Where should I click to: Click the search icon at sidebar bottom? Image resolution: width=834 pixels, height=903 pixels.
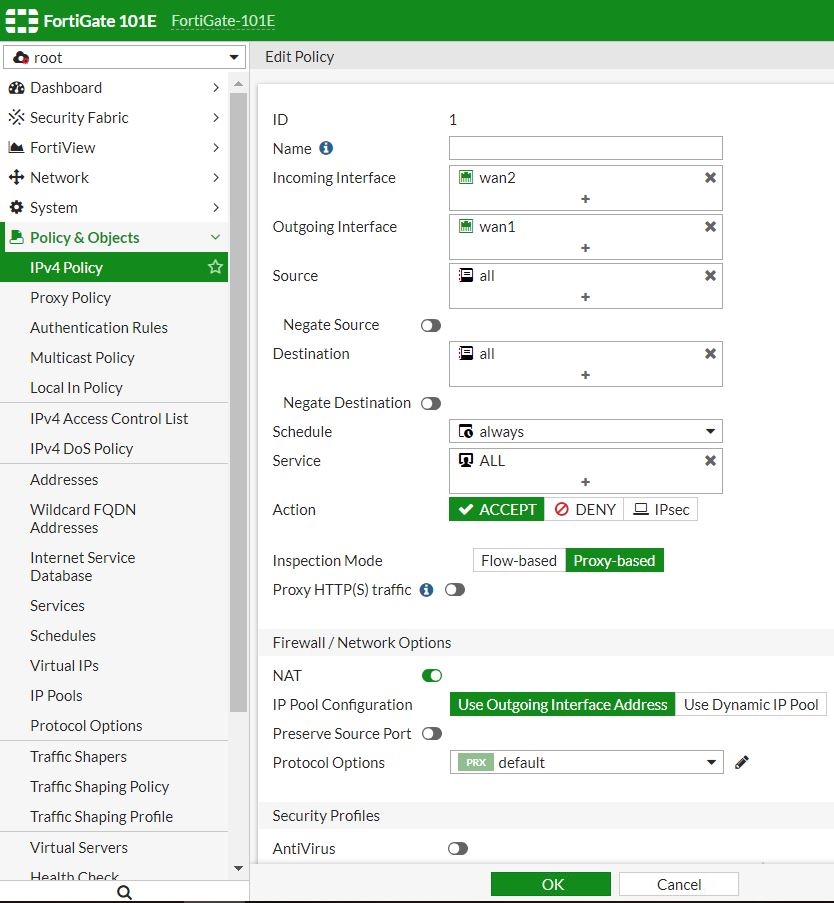124,892
